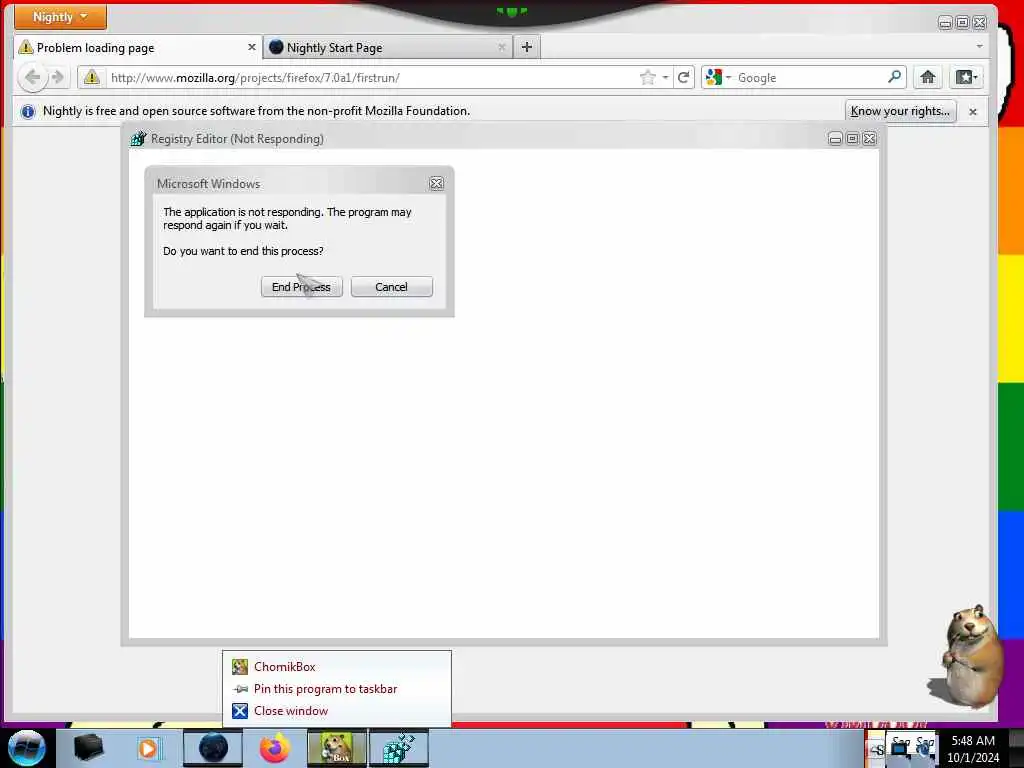This screenshot has width=1024, height=768.
Task: Go to home page with the Home icon
Action: coord(927,78)
